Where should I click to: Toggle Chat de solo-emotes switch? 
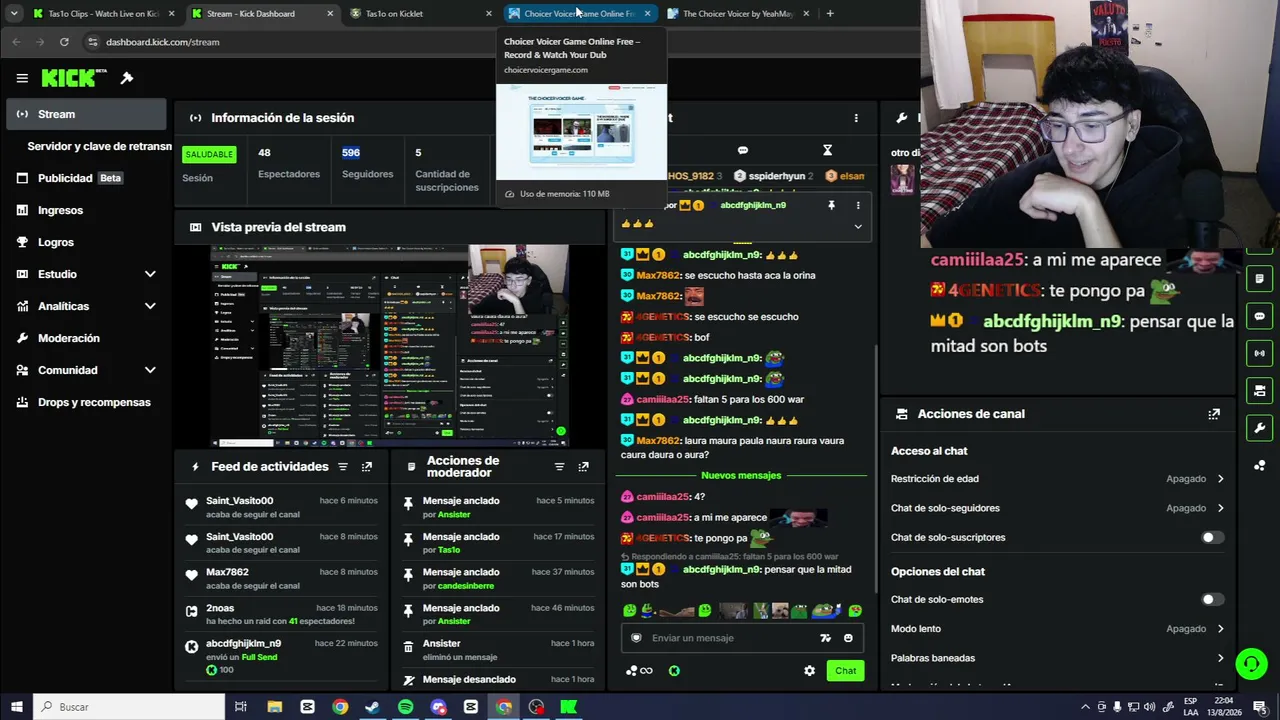point(1212,600)
